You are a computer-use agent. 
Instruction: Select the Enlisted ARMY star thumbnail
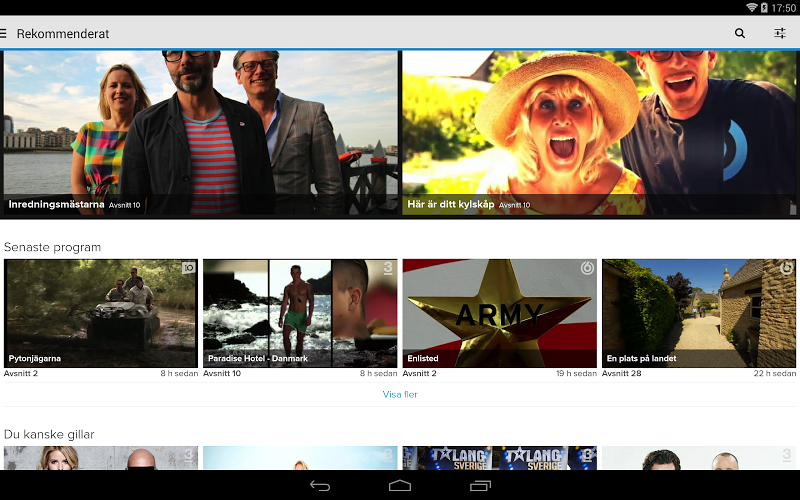pyautogui.click(x=499, y=313)
